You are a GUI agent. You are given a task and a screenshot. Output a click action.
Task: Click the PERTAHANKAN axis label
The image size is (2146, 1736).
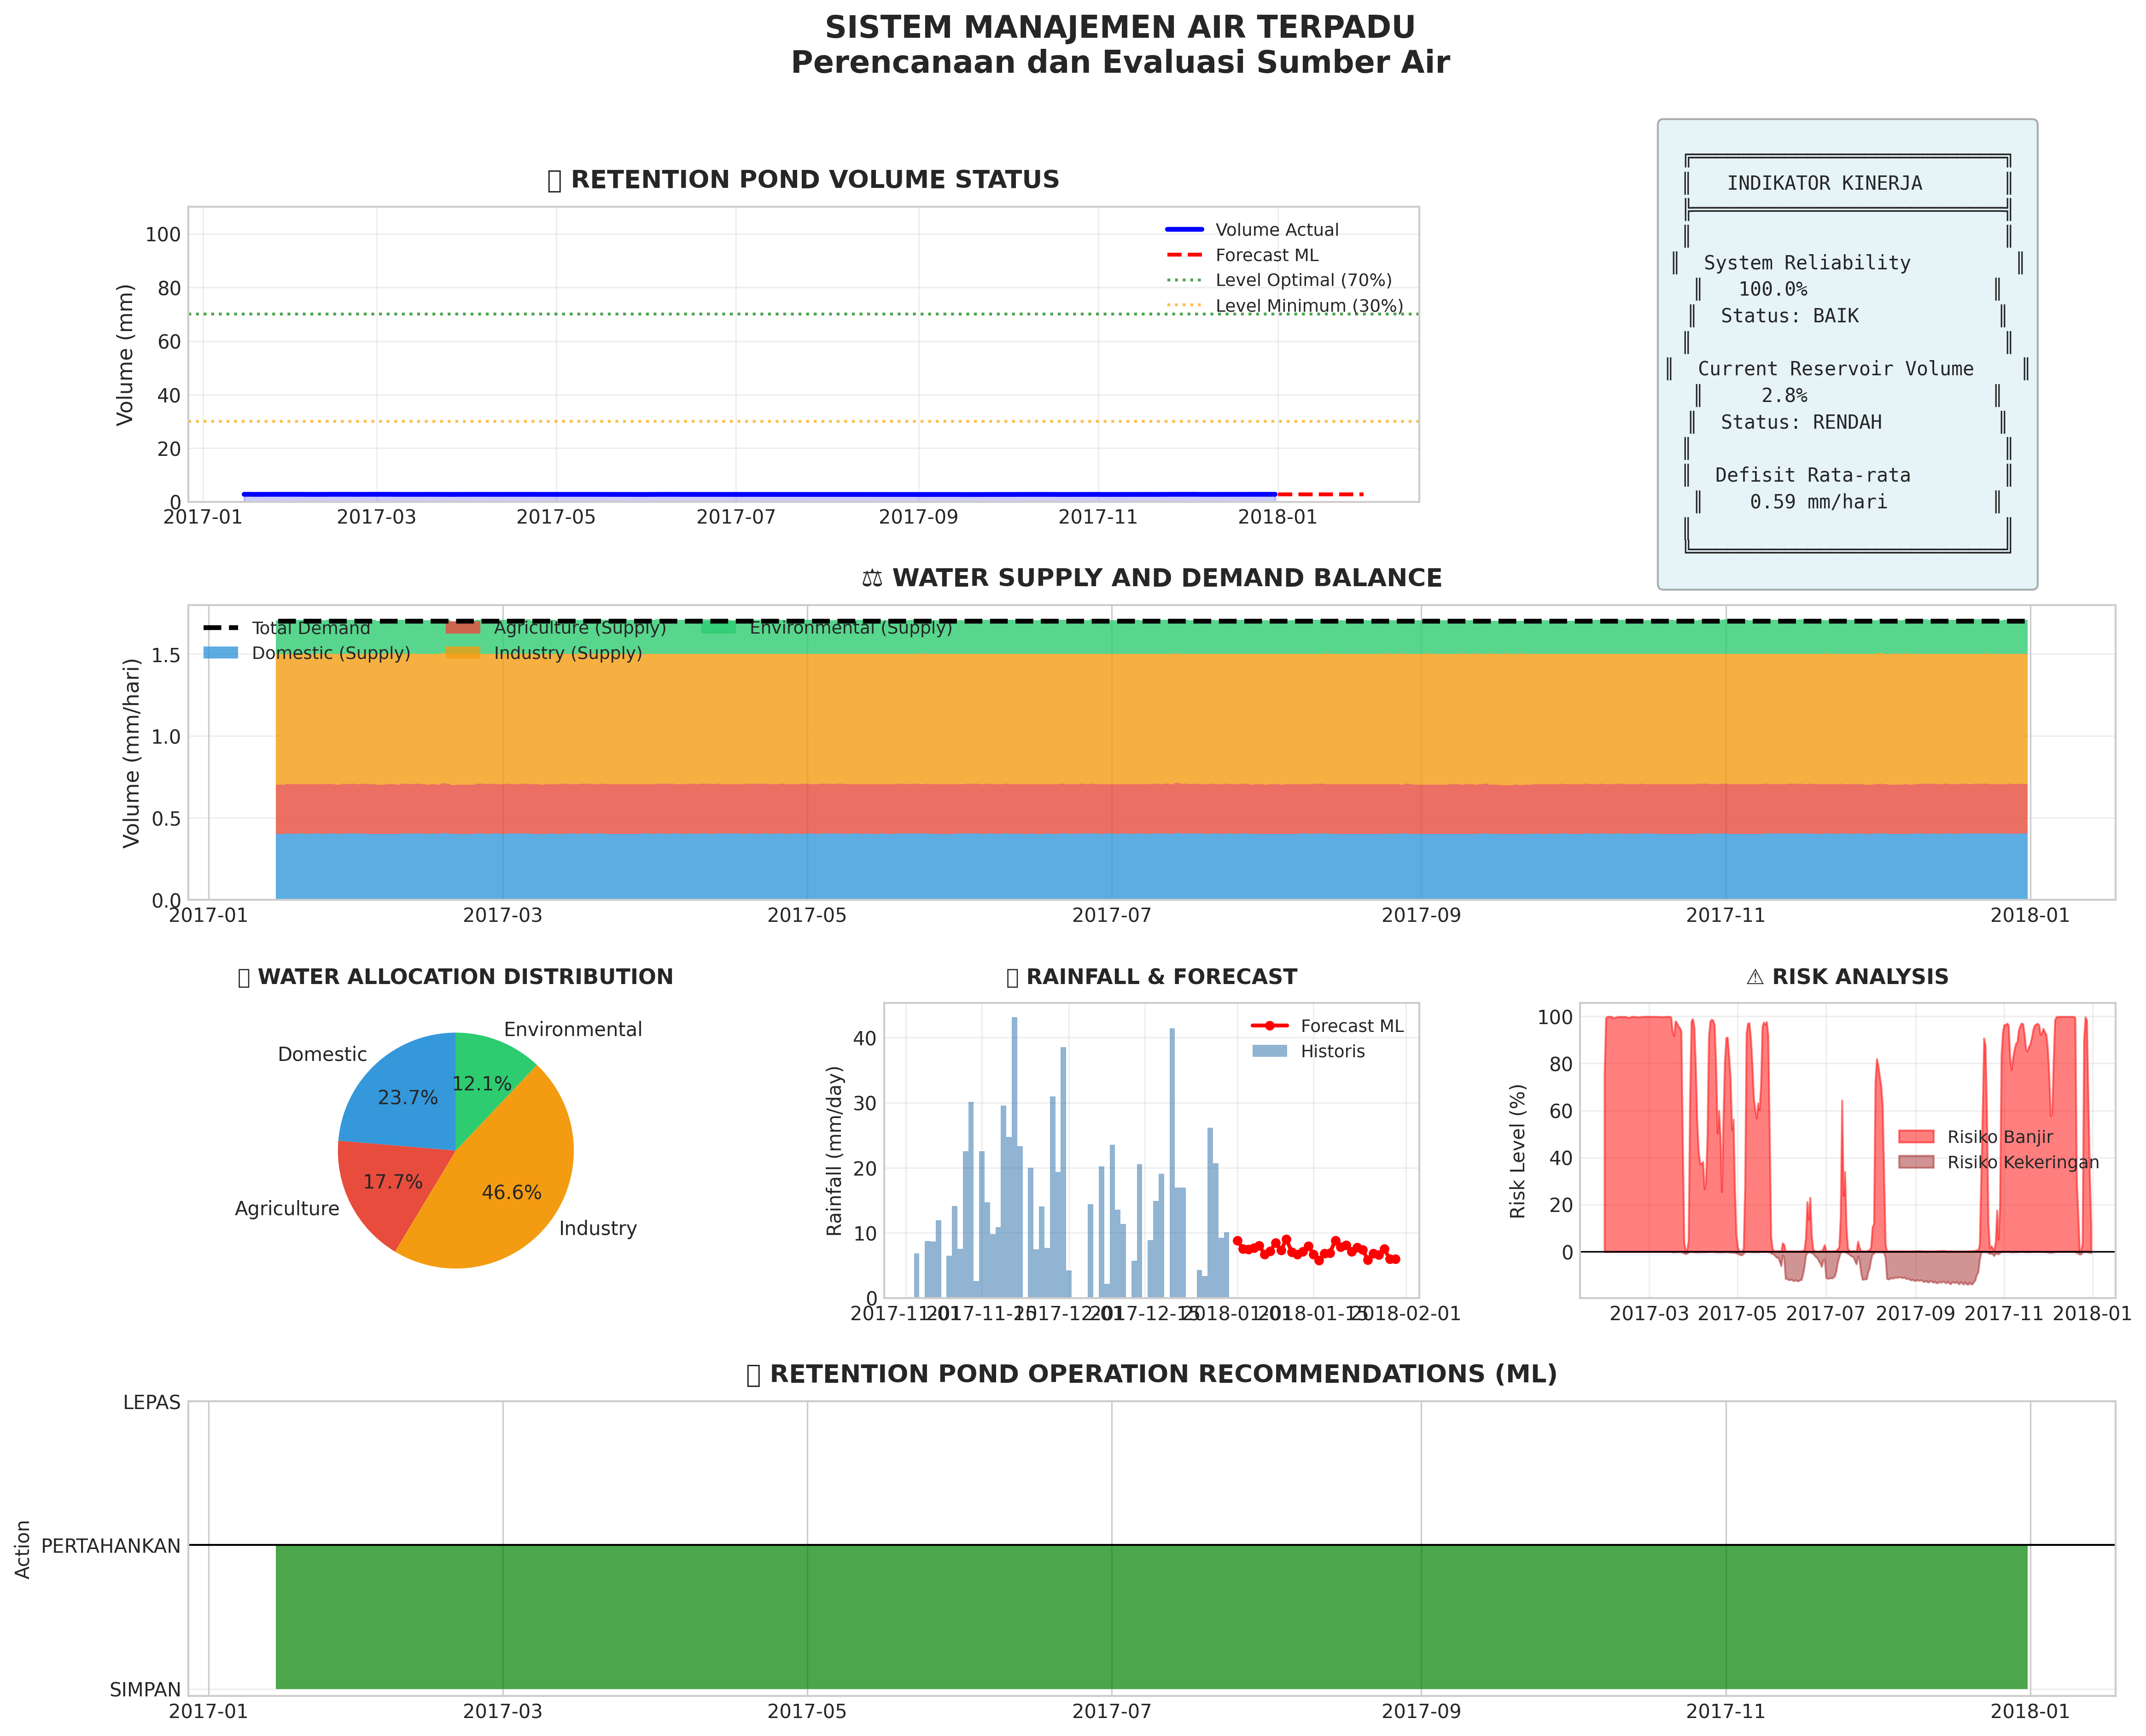pyautogui.click(x=111, y=1546)
